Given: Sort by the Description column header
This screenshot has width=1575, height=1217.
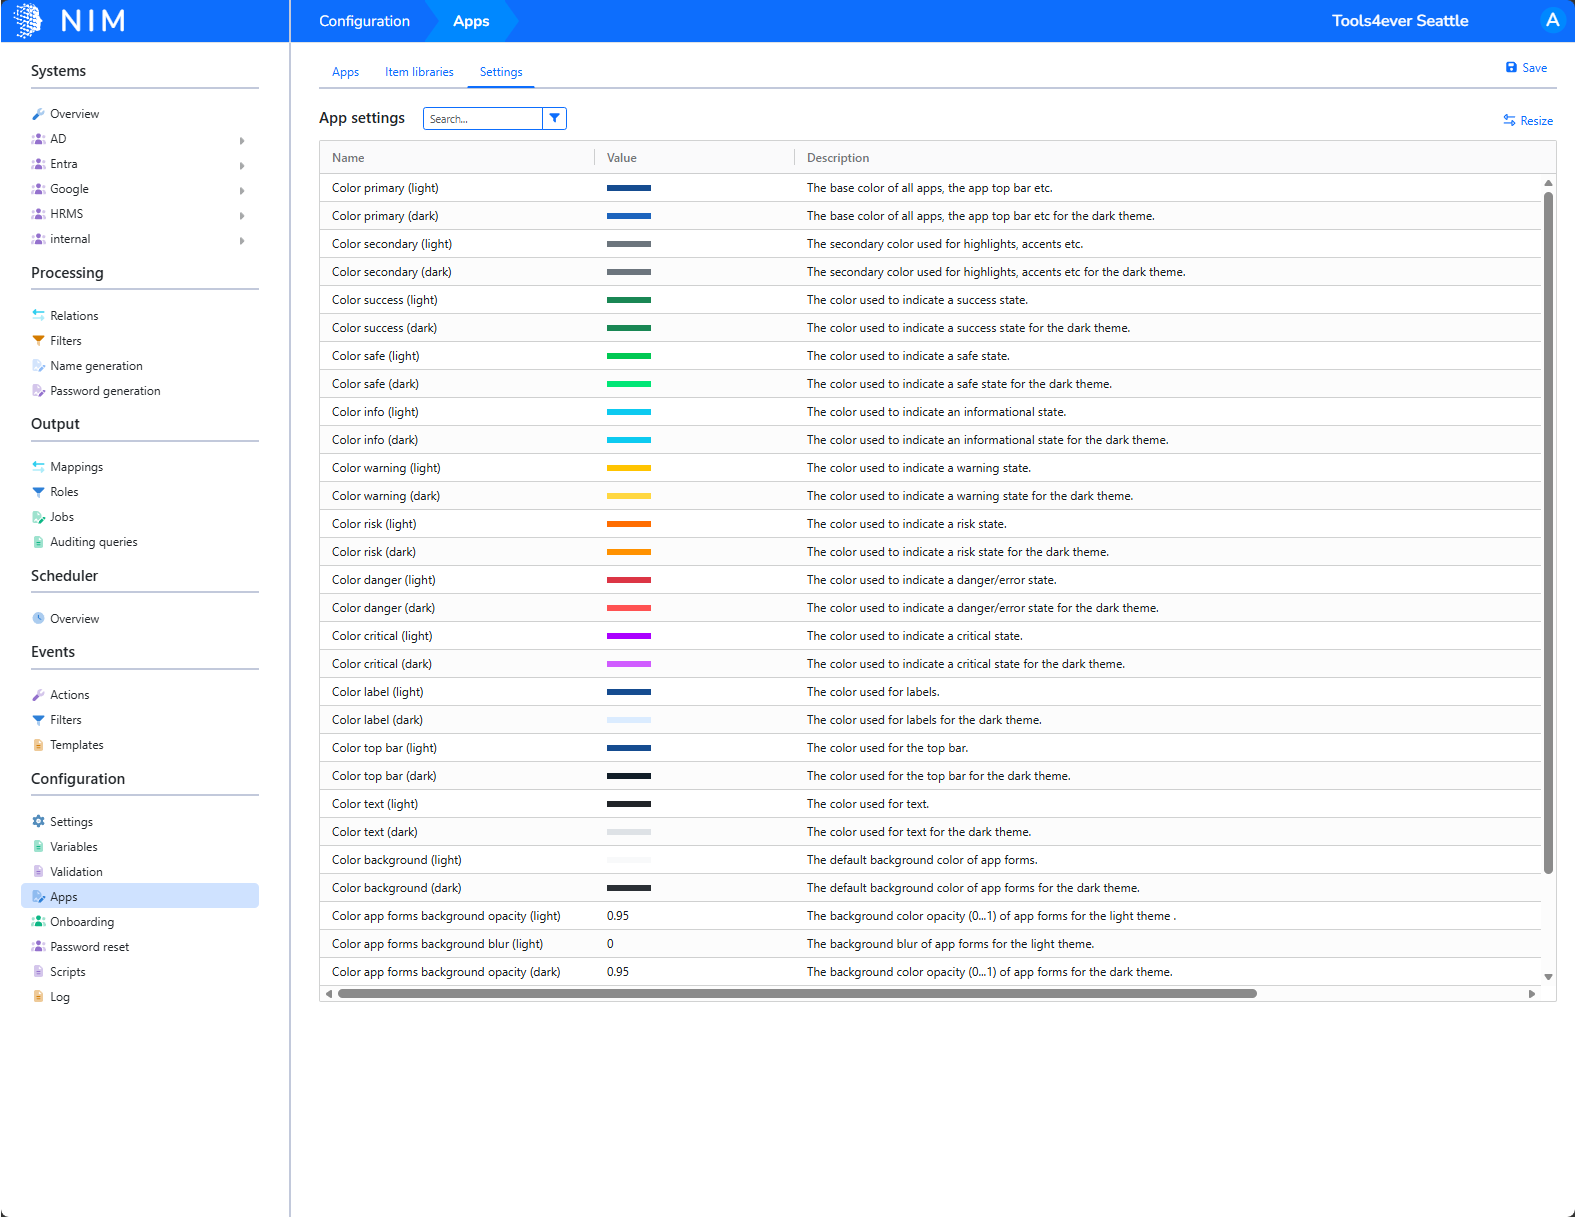Looking at the screenshot, I should pyautogui.click(x=838, y=158).
